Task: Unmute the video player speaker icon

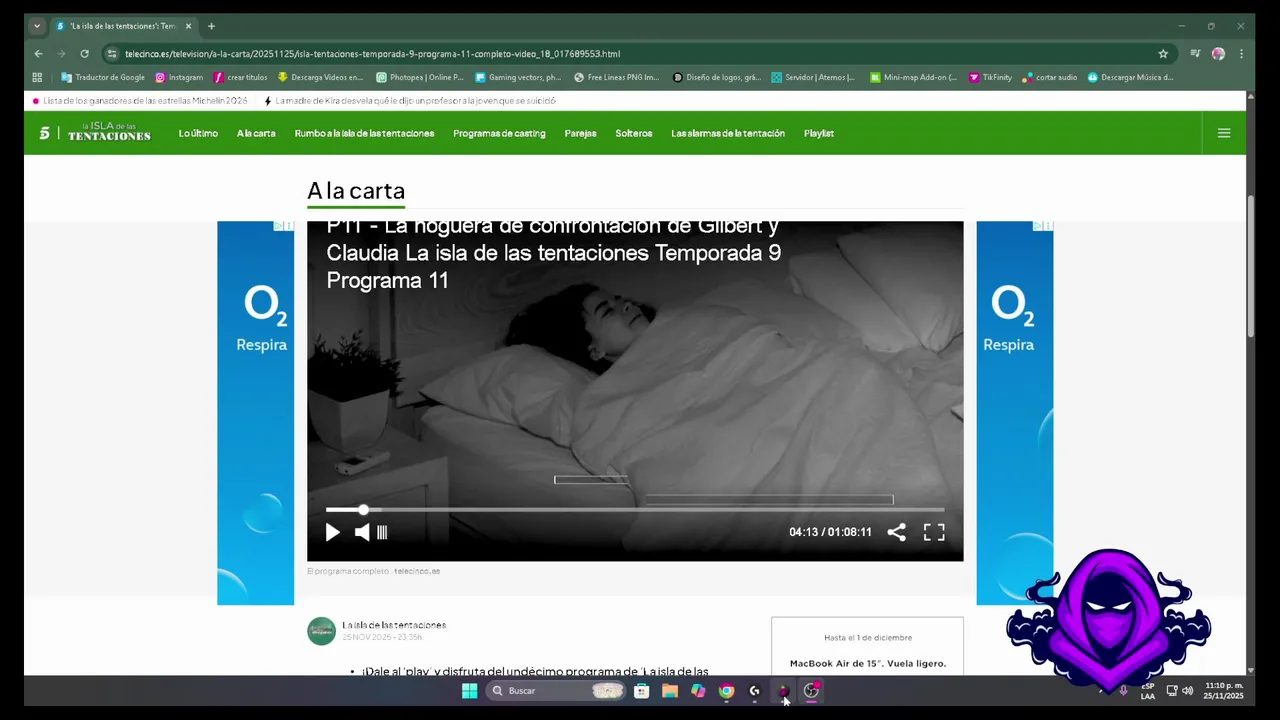Action: tap(362, 533)
